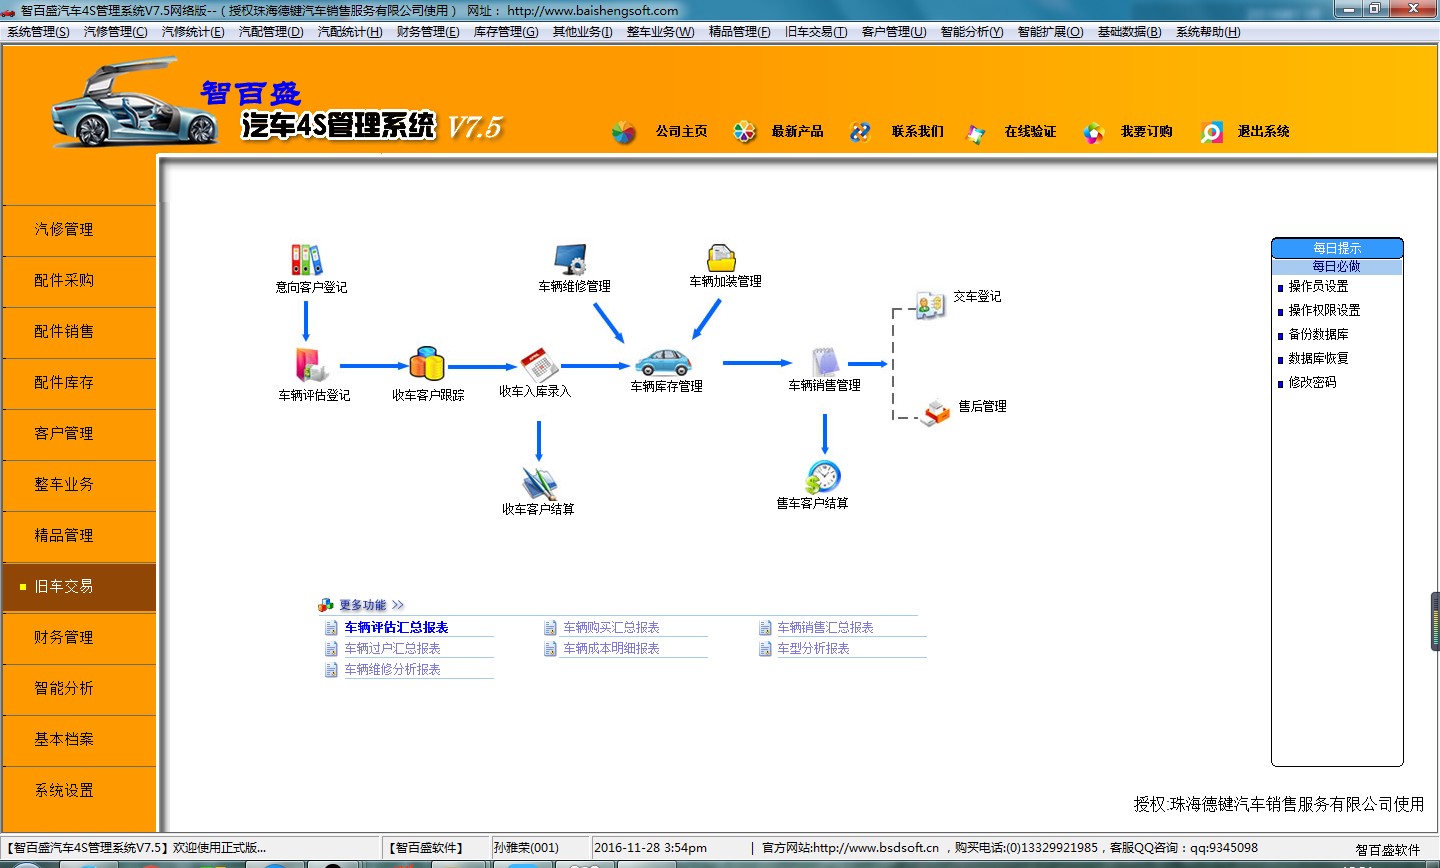Screen dimensions: 1440x868
Task: Open the 收车客户跟踪 database icon
Action: [427, 364]
